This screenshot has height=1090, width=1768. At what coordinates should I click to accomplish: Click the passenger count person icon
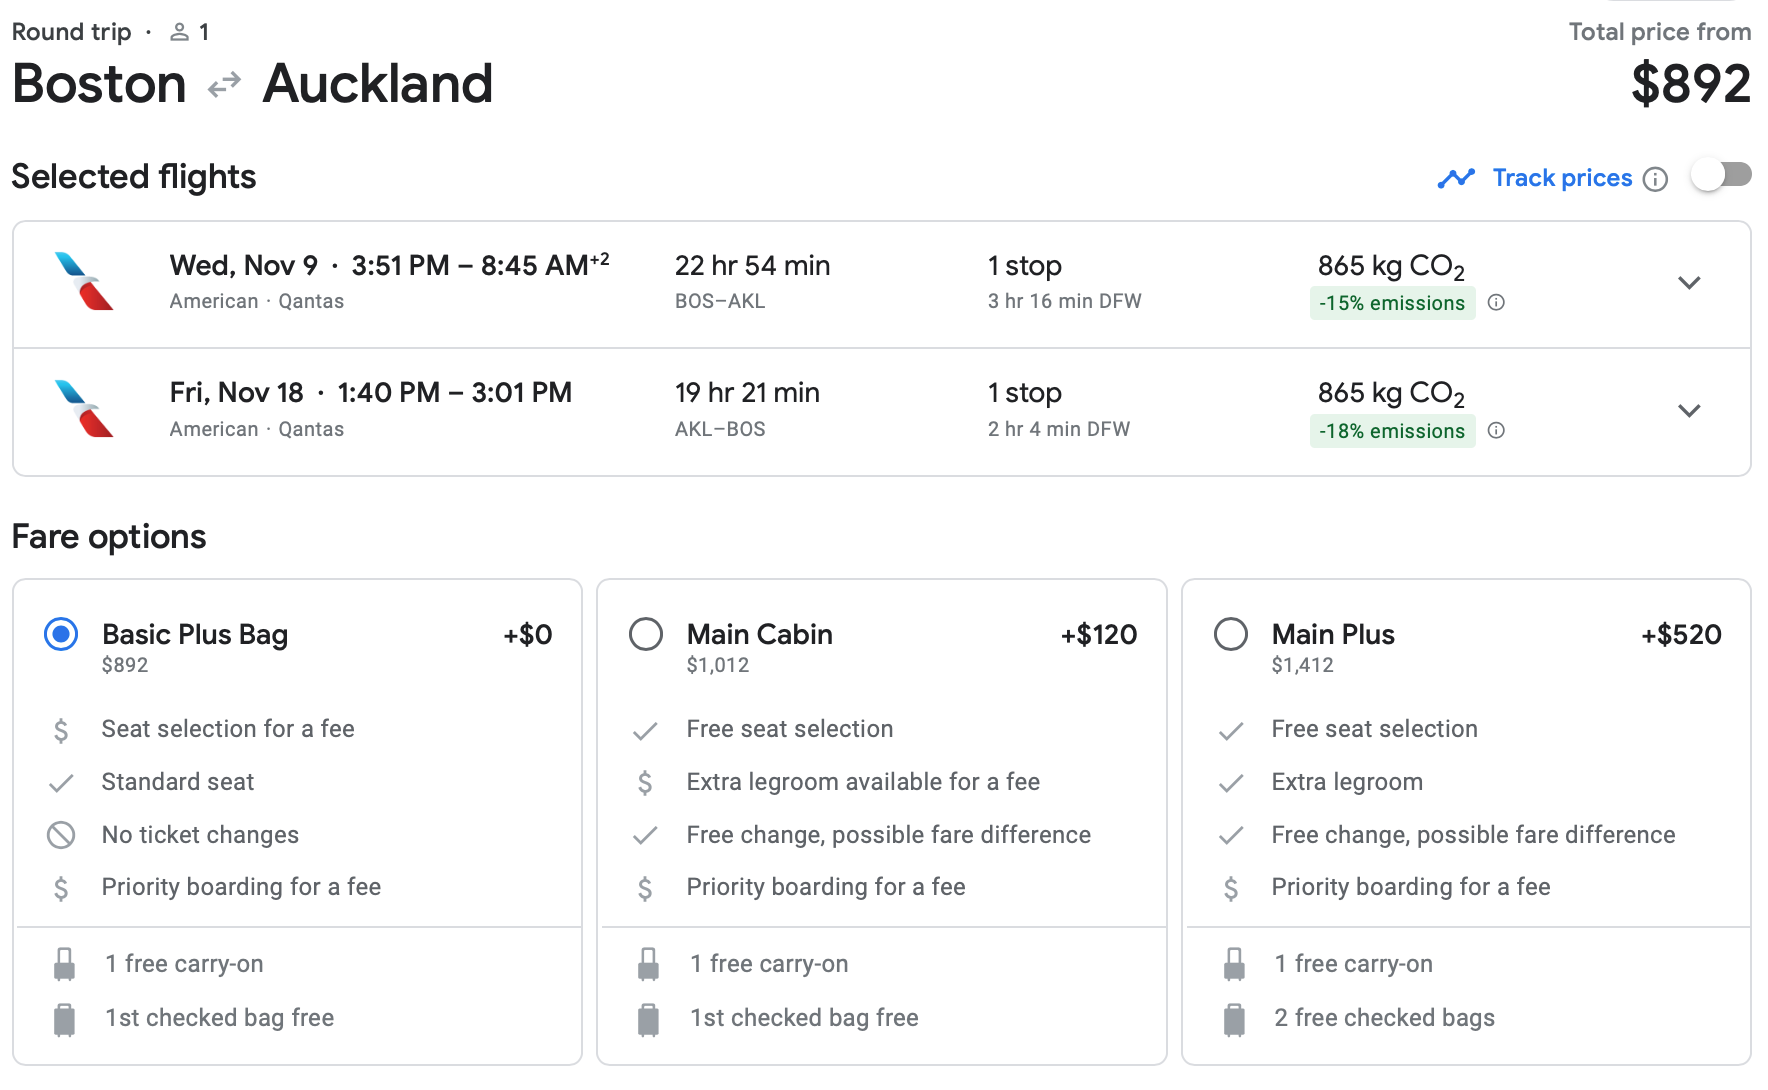click(x=179, y=32)
